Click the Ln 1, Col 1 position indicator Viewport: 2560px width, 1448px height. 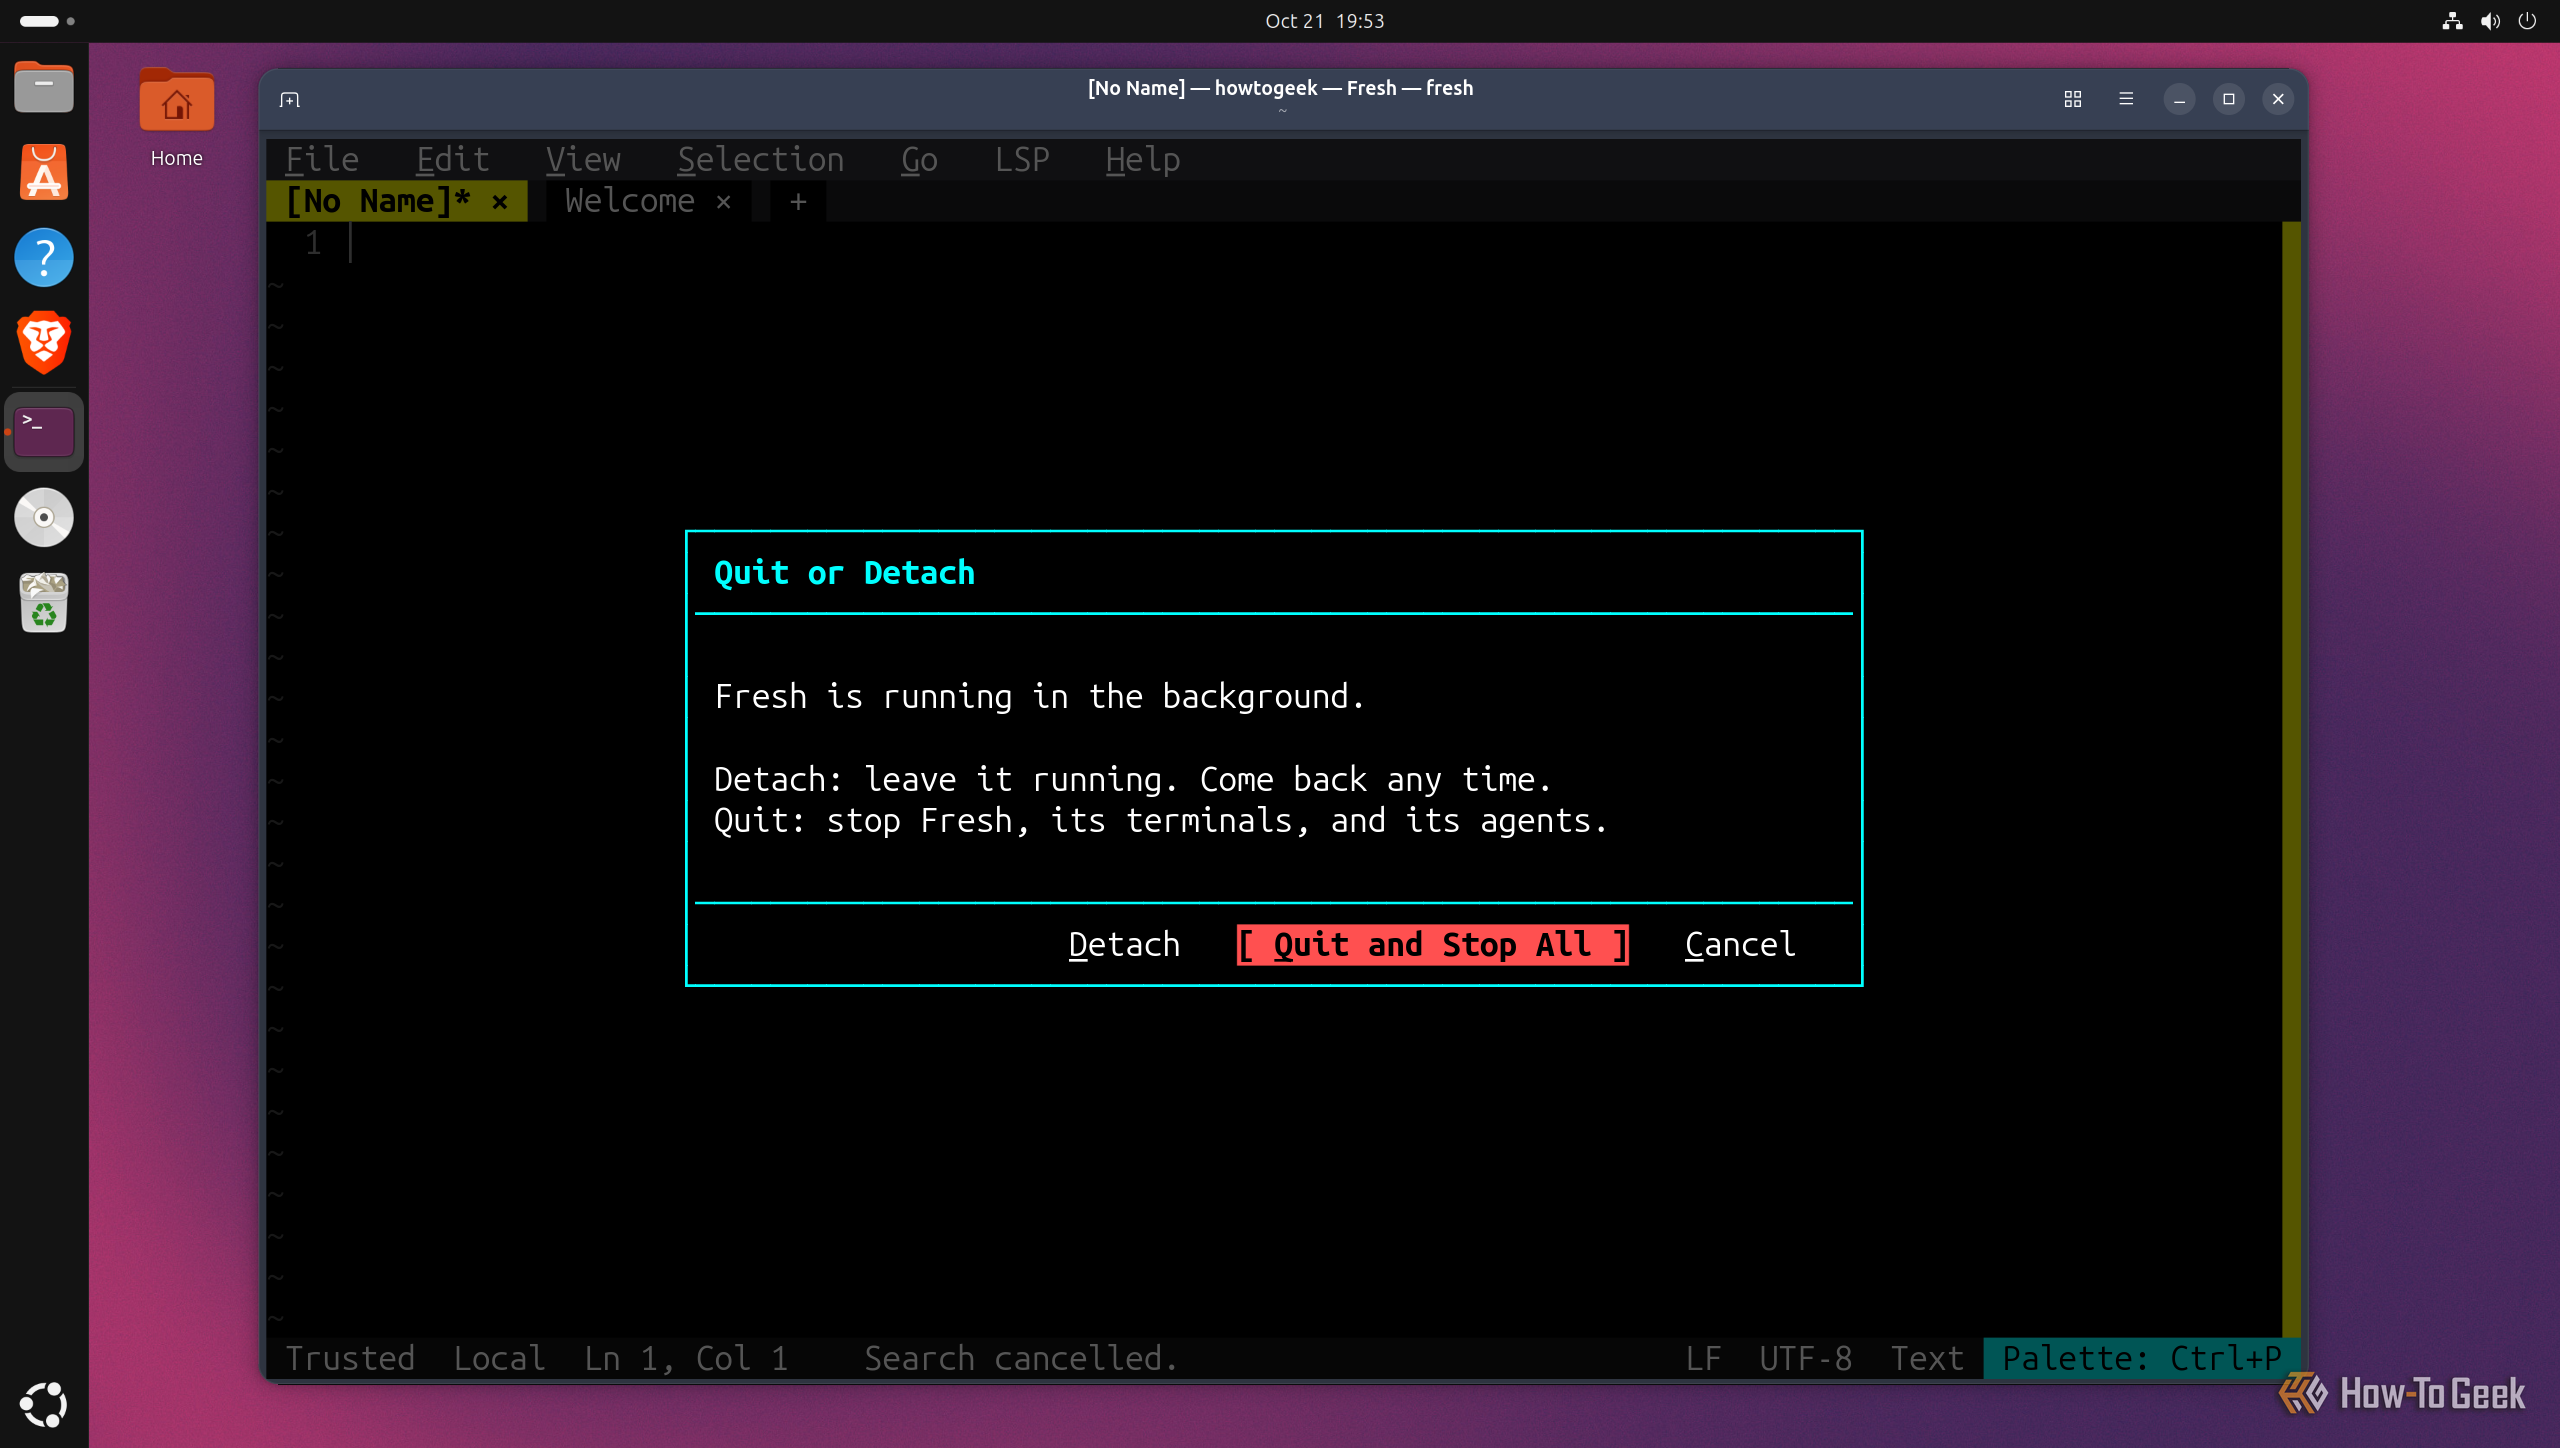coord(686,1358)
